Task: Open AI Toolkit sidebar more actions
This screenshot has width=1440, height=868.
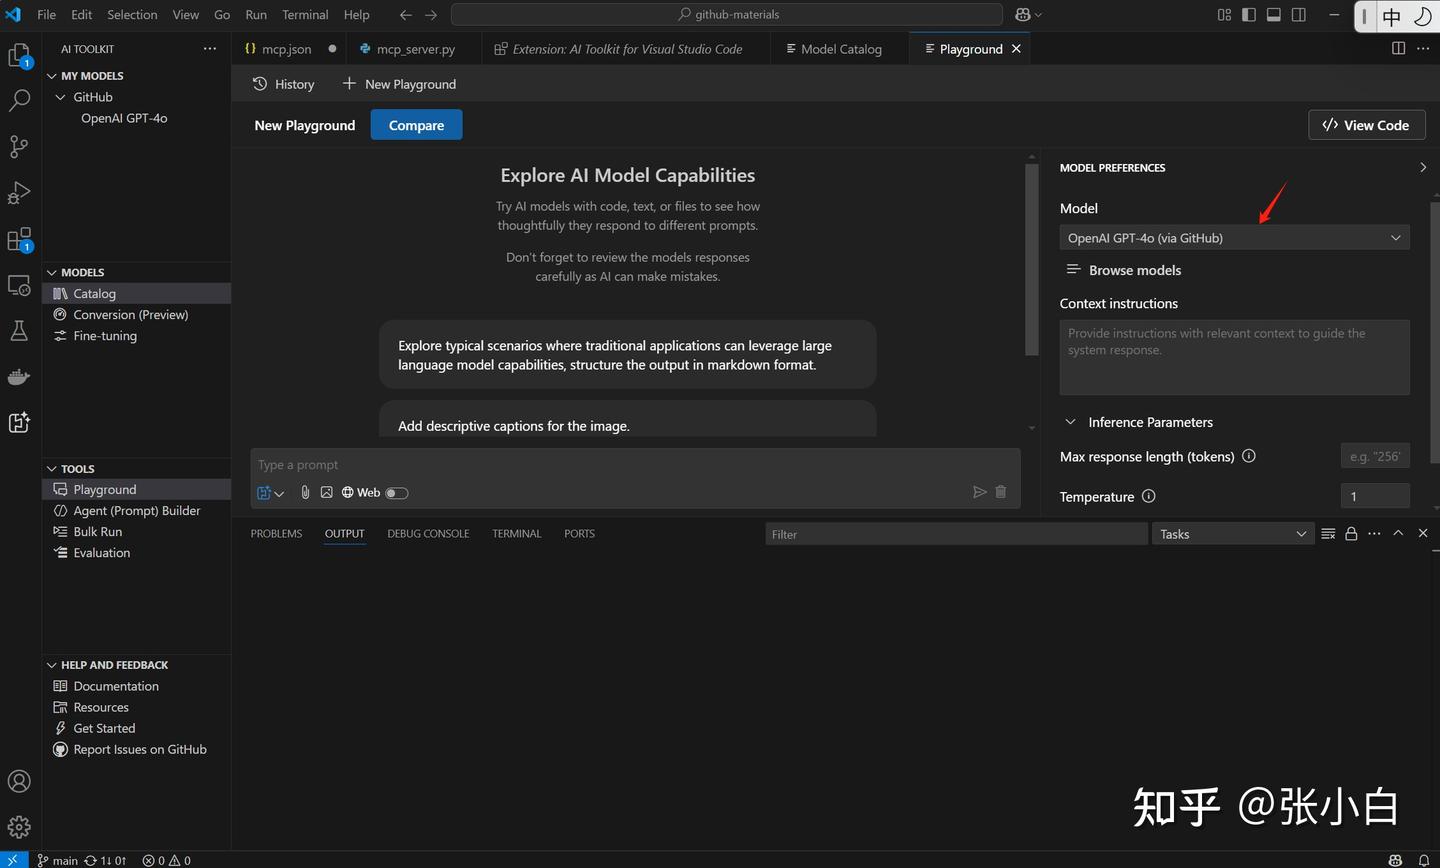Action: pyautogui.click(x=209, y=48)
